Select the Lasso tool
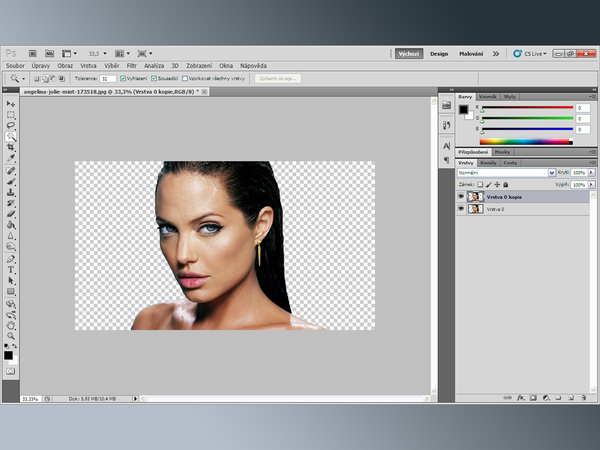Image resolution: width=600 pixels, height=450 pixels. click(x=11, y=126)
